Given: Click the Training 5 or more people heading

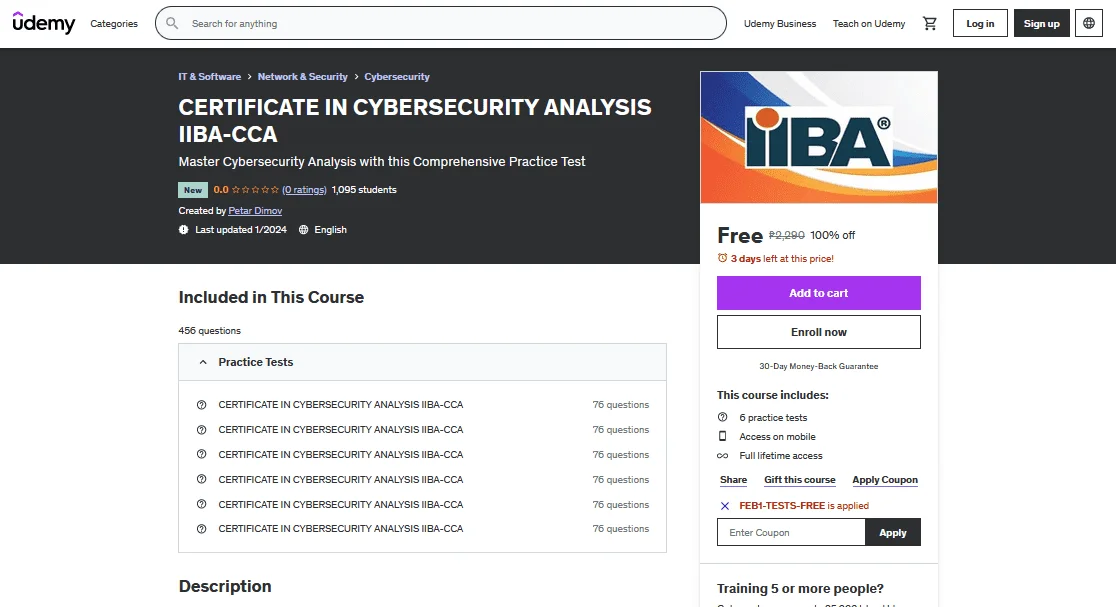Looking at the screenshot, I should 800,588.
